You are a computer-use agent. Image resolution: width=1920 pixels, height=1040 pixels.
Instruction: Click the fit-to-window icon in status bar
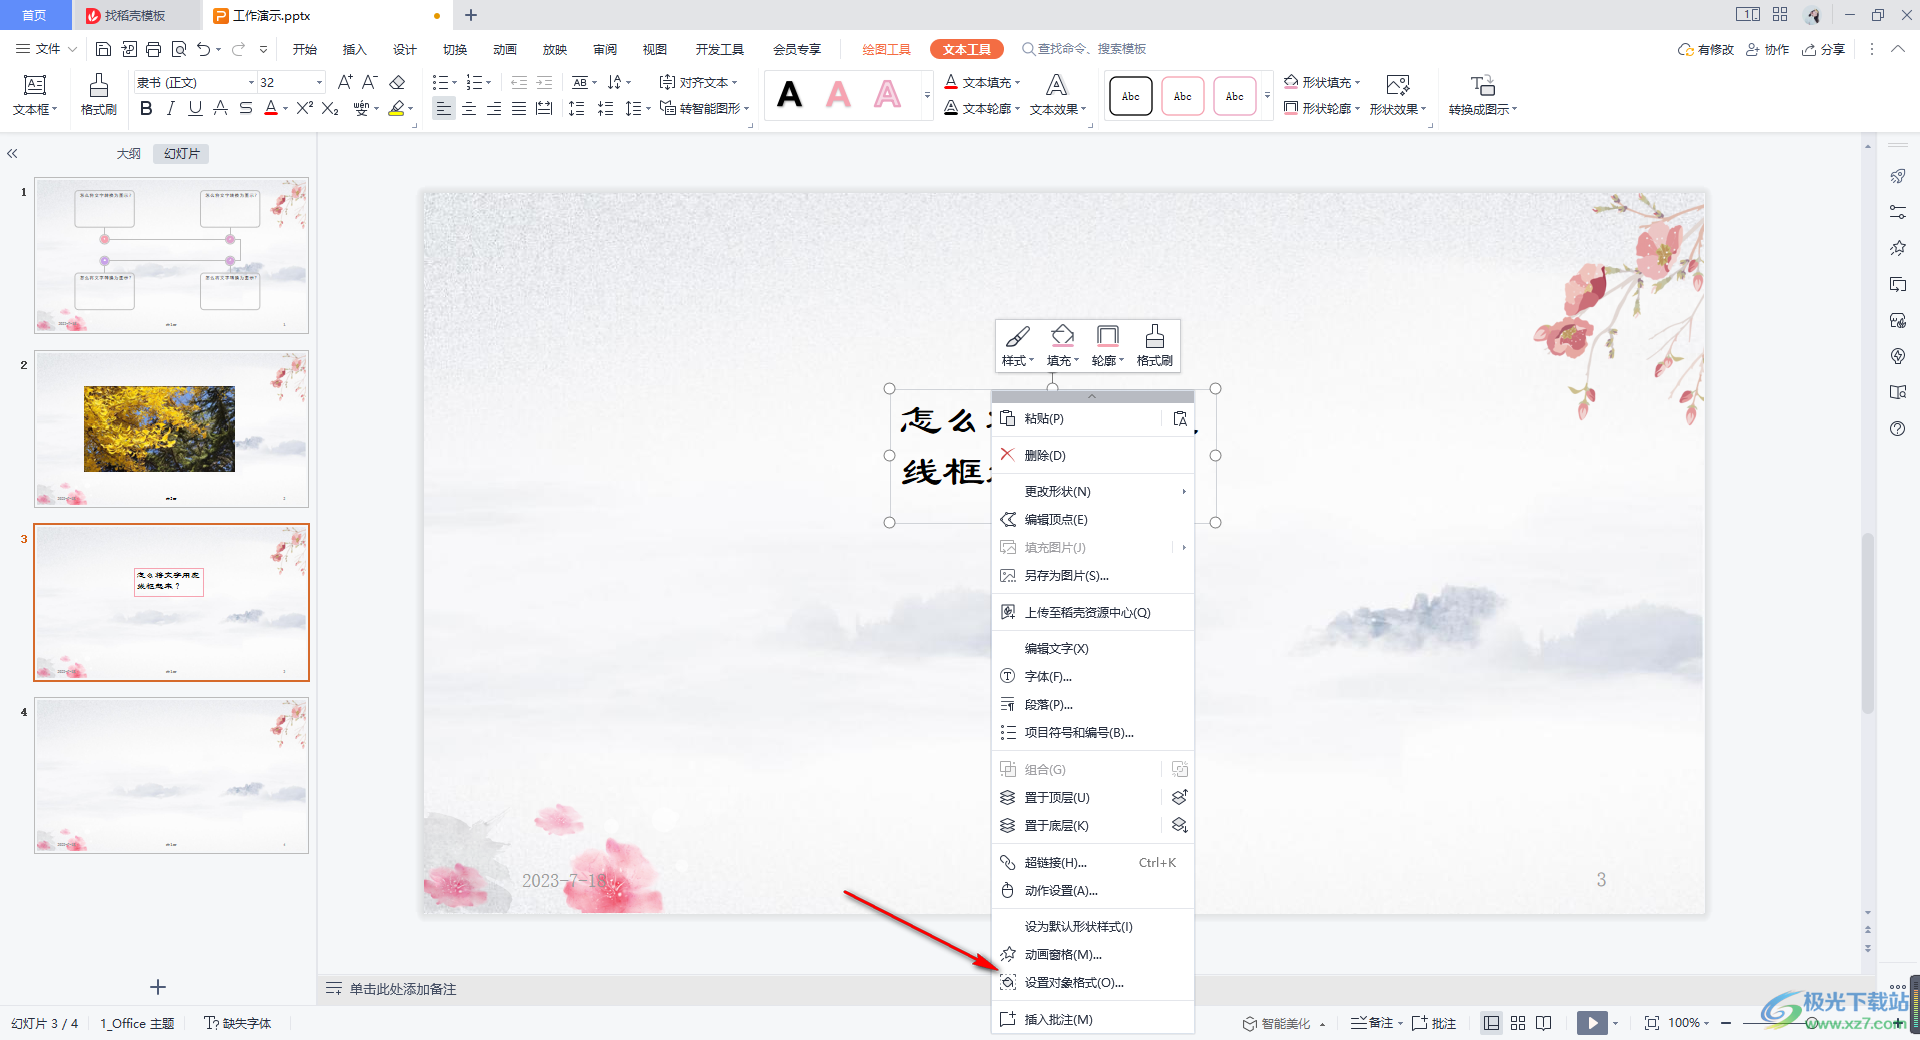click(1652, 1023)
